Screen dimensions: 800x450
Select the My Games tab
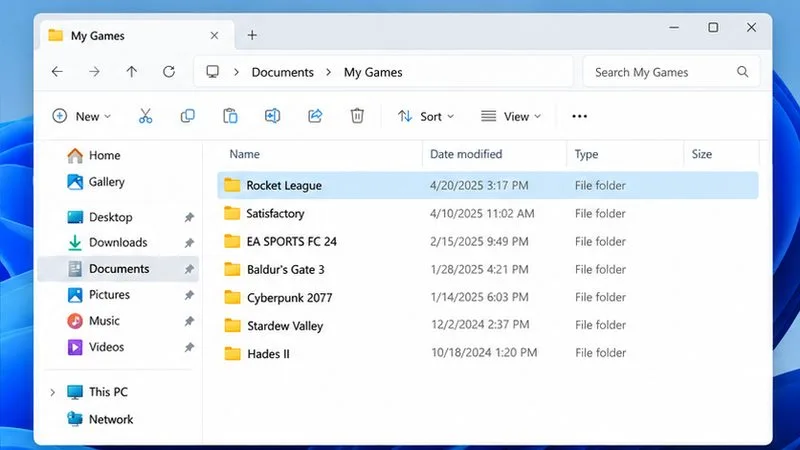pos(137,35)
